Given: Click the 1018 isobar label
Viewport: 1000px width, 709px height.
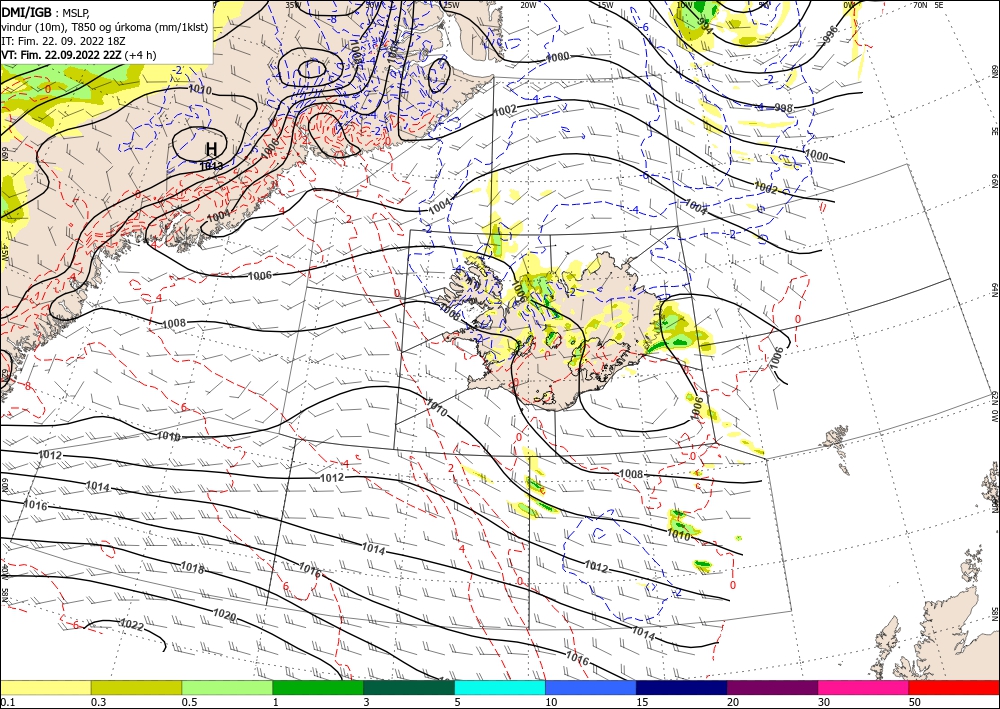Looking at the screenshot, I should tap(192, 567).
